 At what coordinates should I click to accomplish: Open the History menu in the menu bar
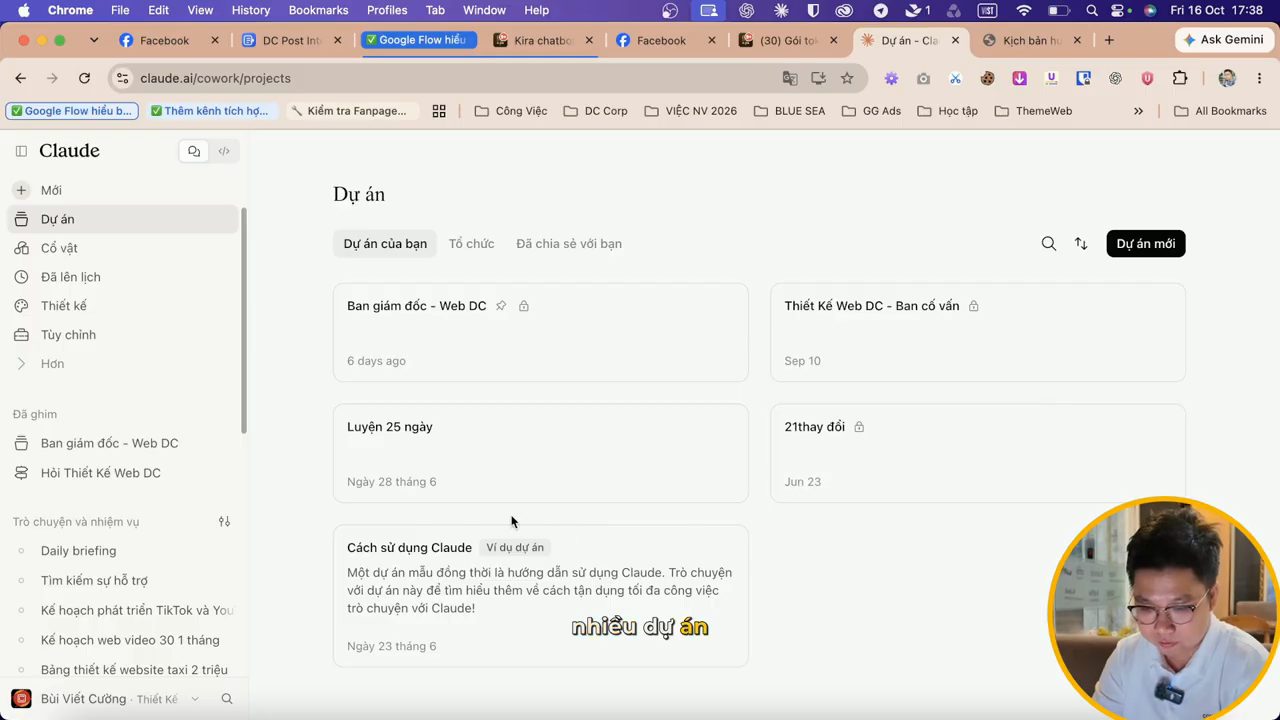(251, 10)
